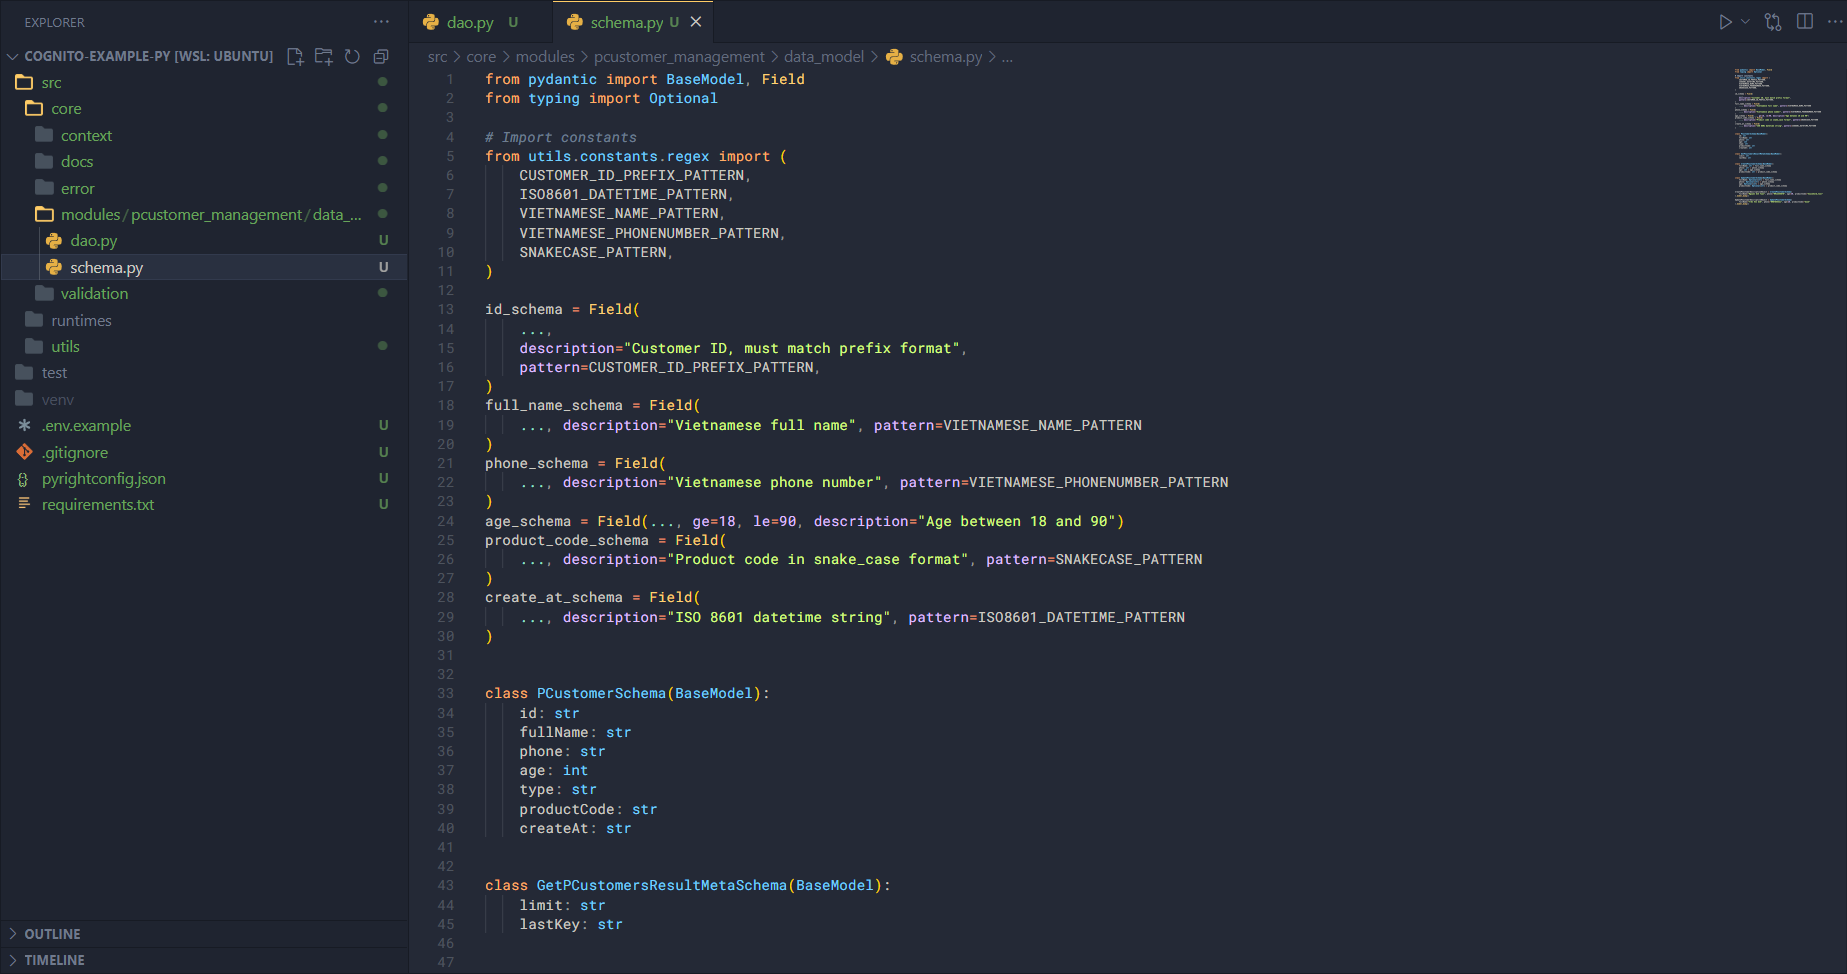Open editor More Actions ellipsis menu
Screen dimensions: 1847x974
pos(1835,22)
